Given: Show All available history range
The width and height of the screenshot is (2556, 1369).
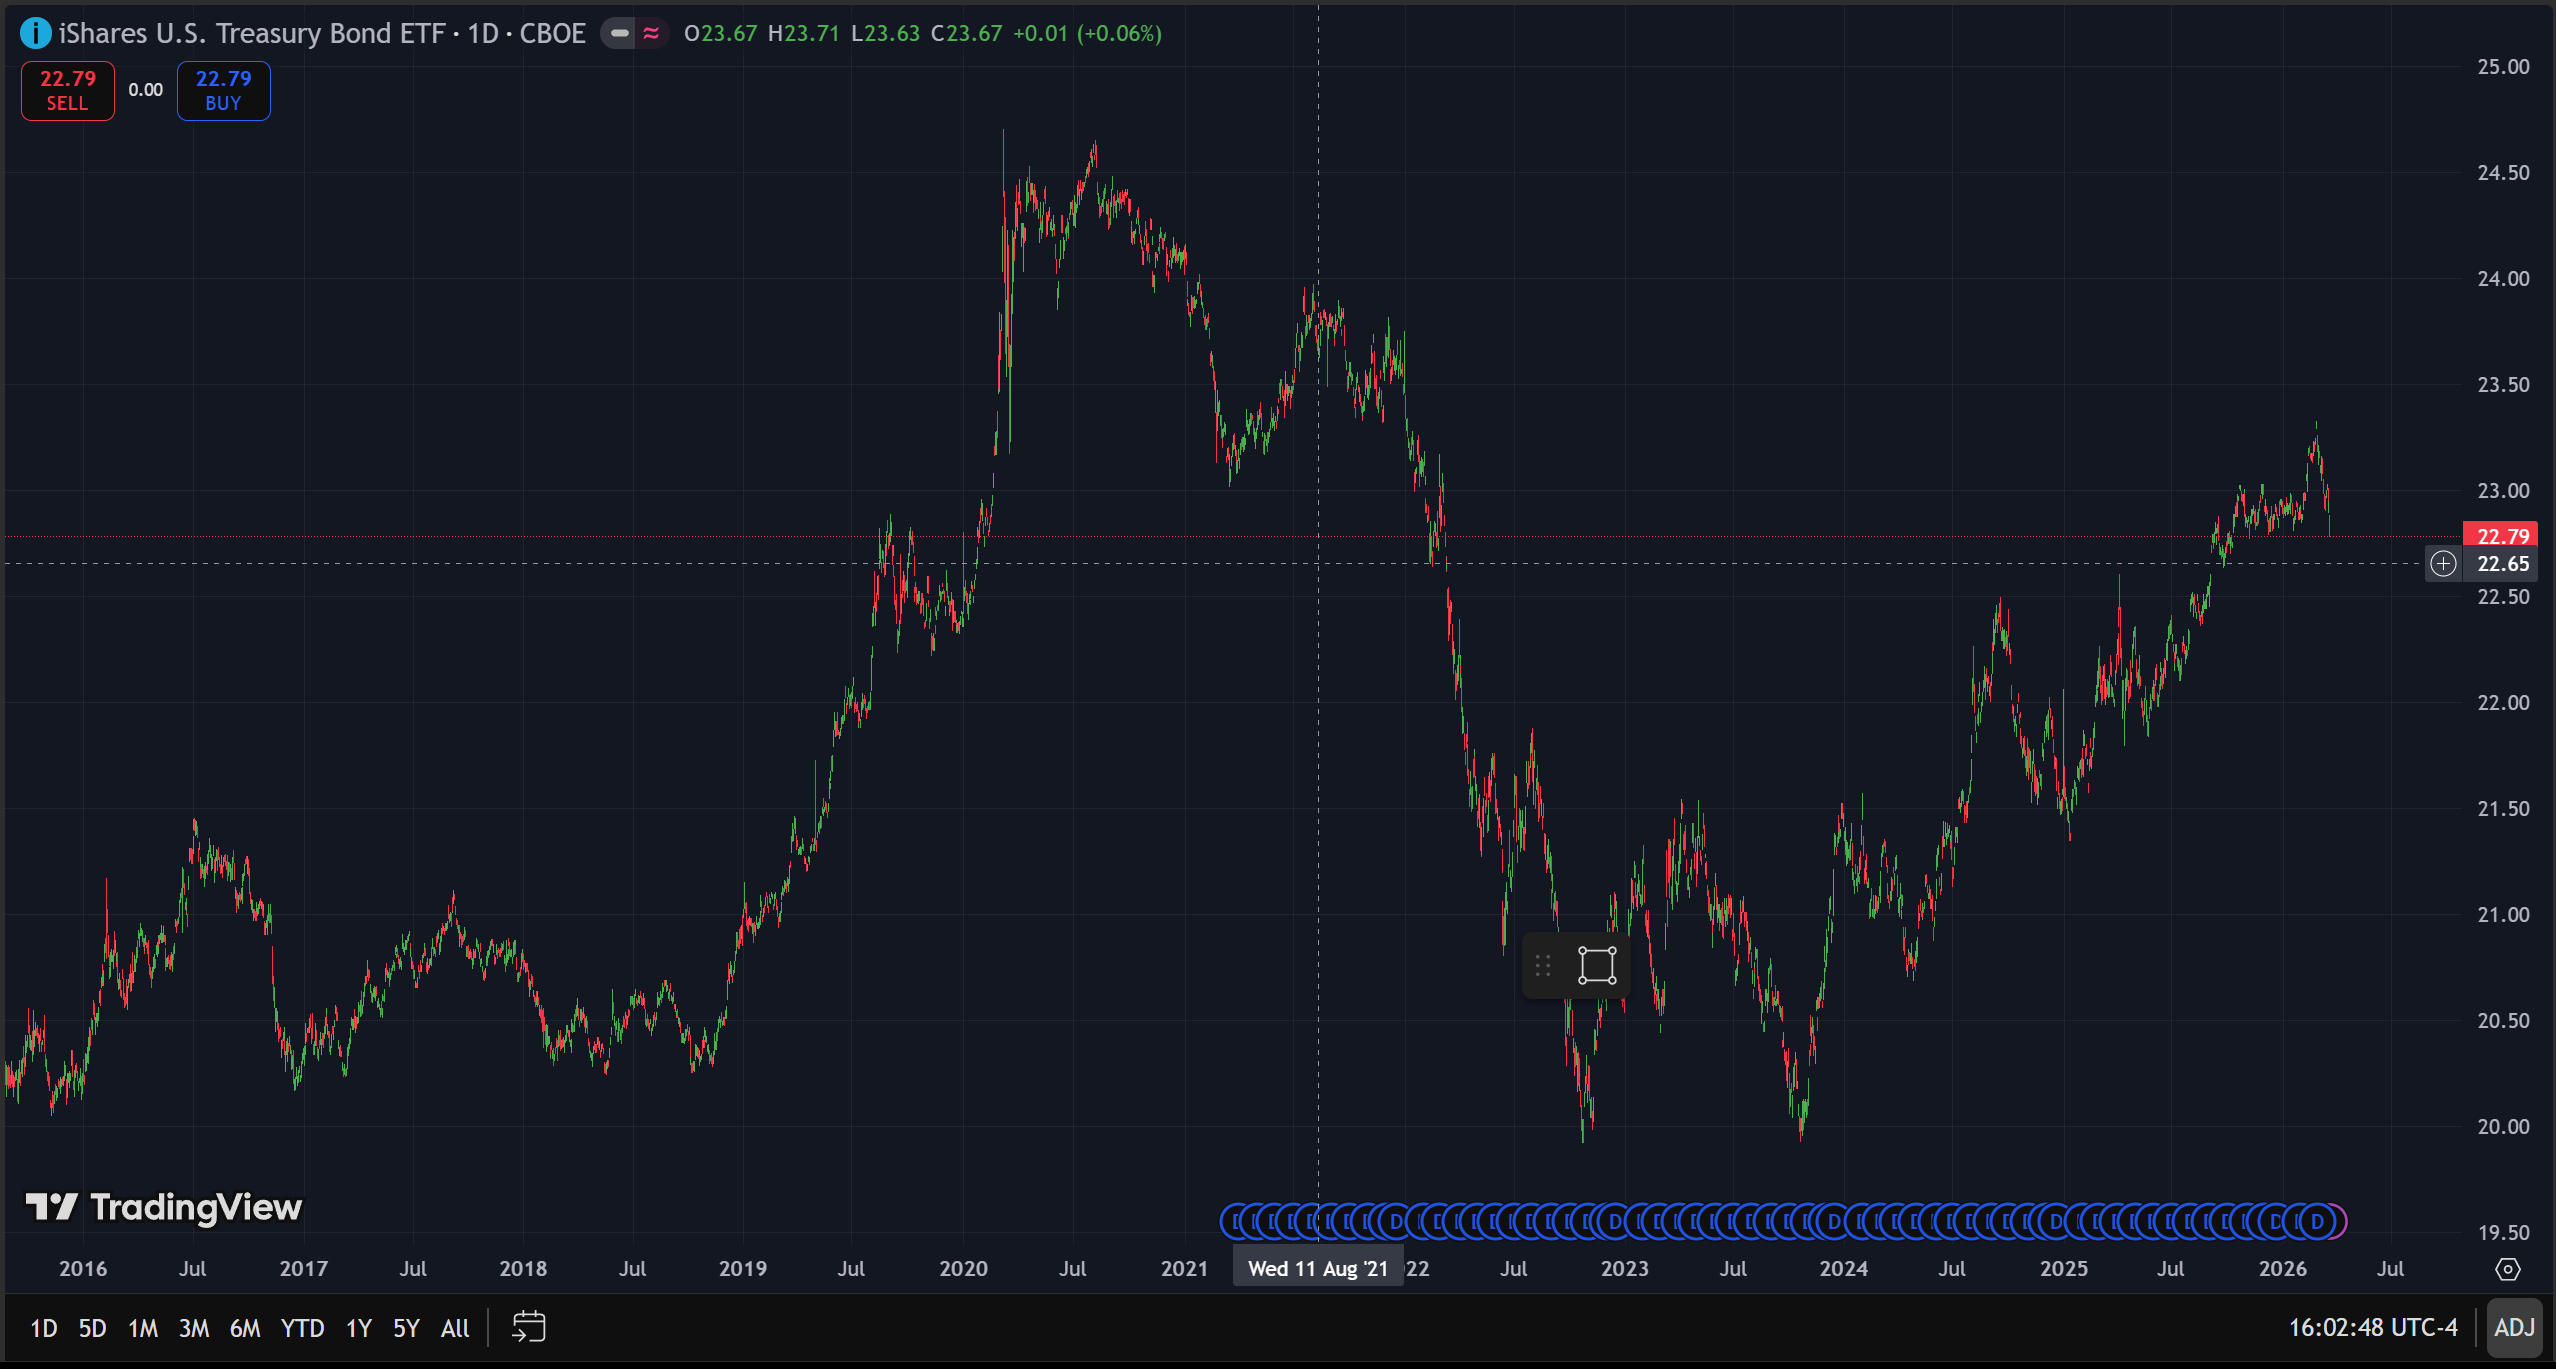Looking at the screenshot, I should click(454, 1328).
